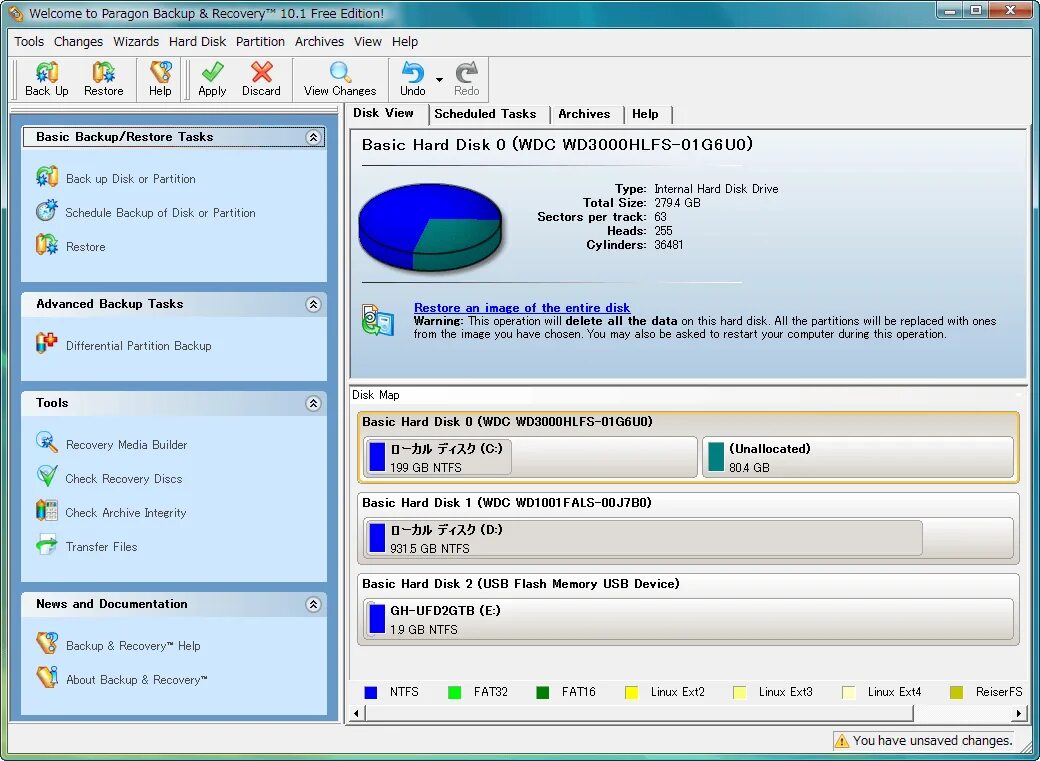This screenshot has width=1040, height=761.
Task: Click the horizontal scrollbar right arrow
Action: [x=1019, y=713]
